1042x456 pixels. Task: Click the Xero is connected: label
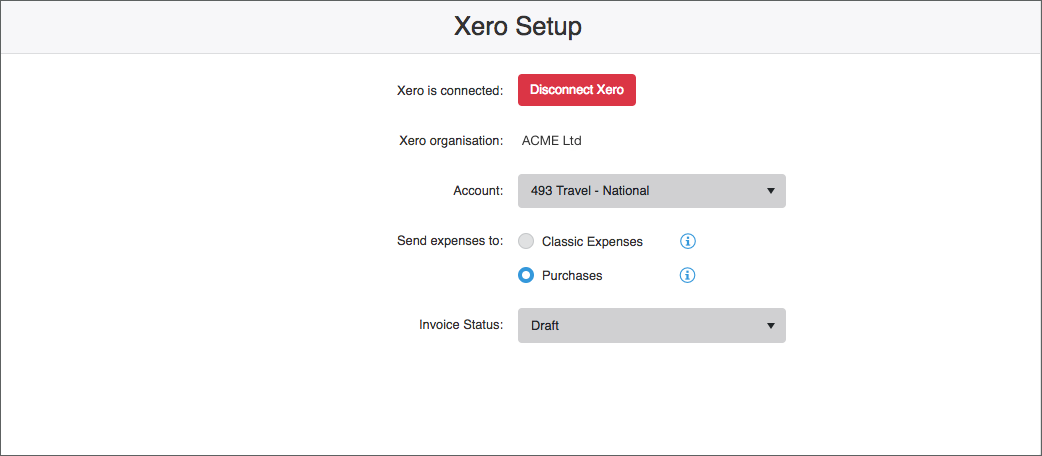coord(450,90)
